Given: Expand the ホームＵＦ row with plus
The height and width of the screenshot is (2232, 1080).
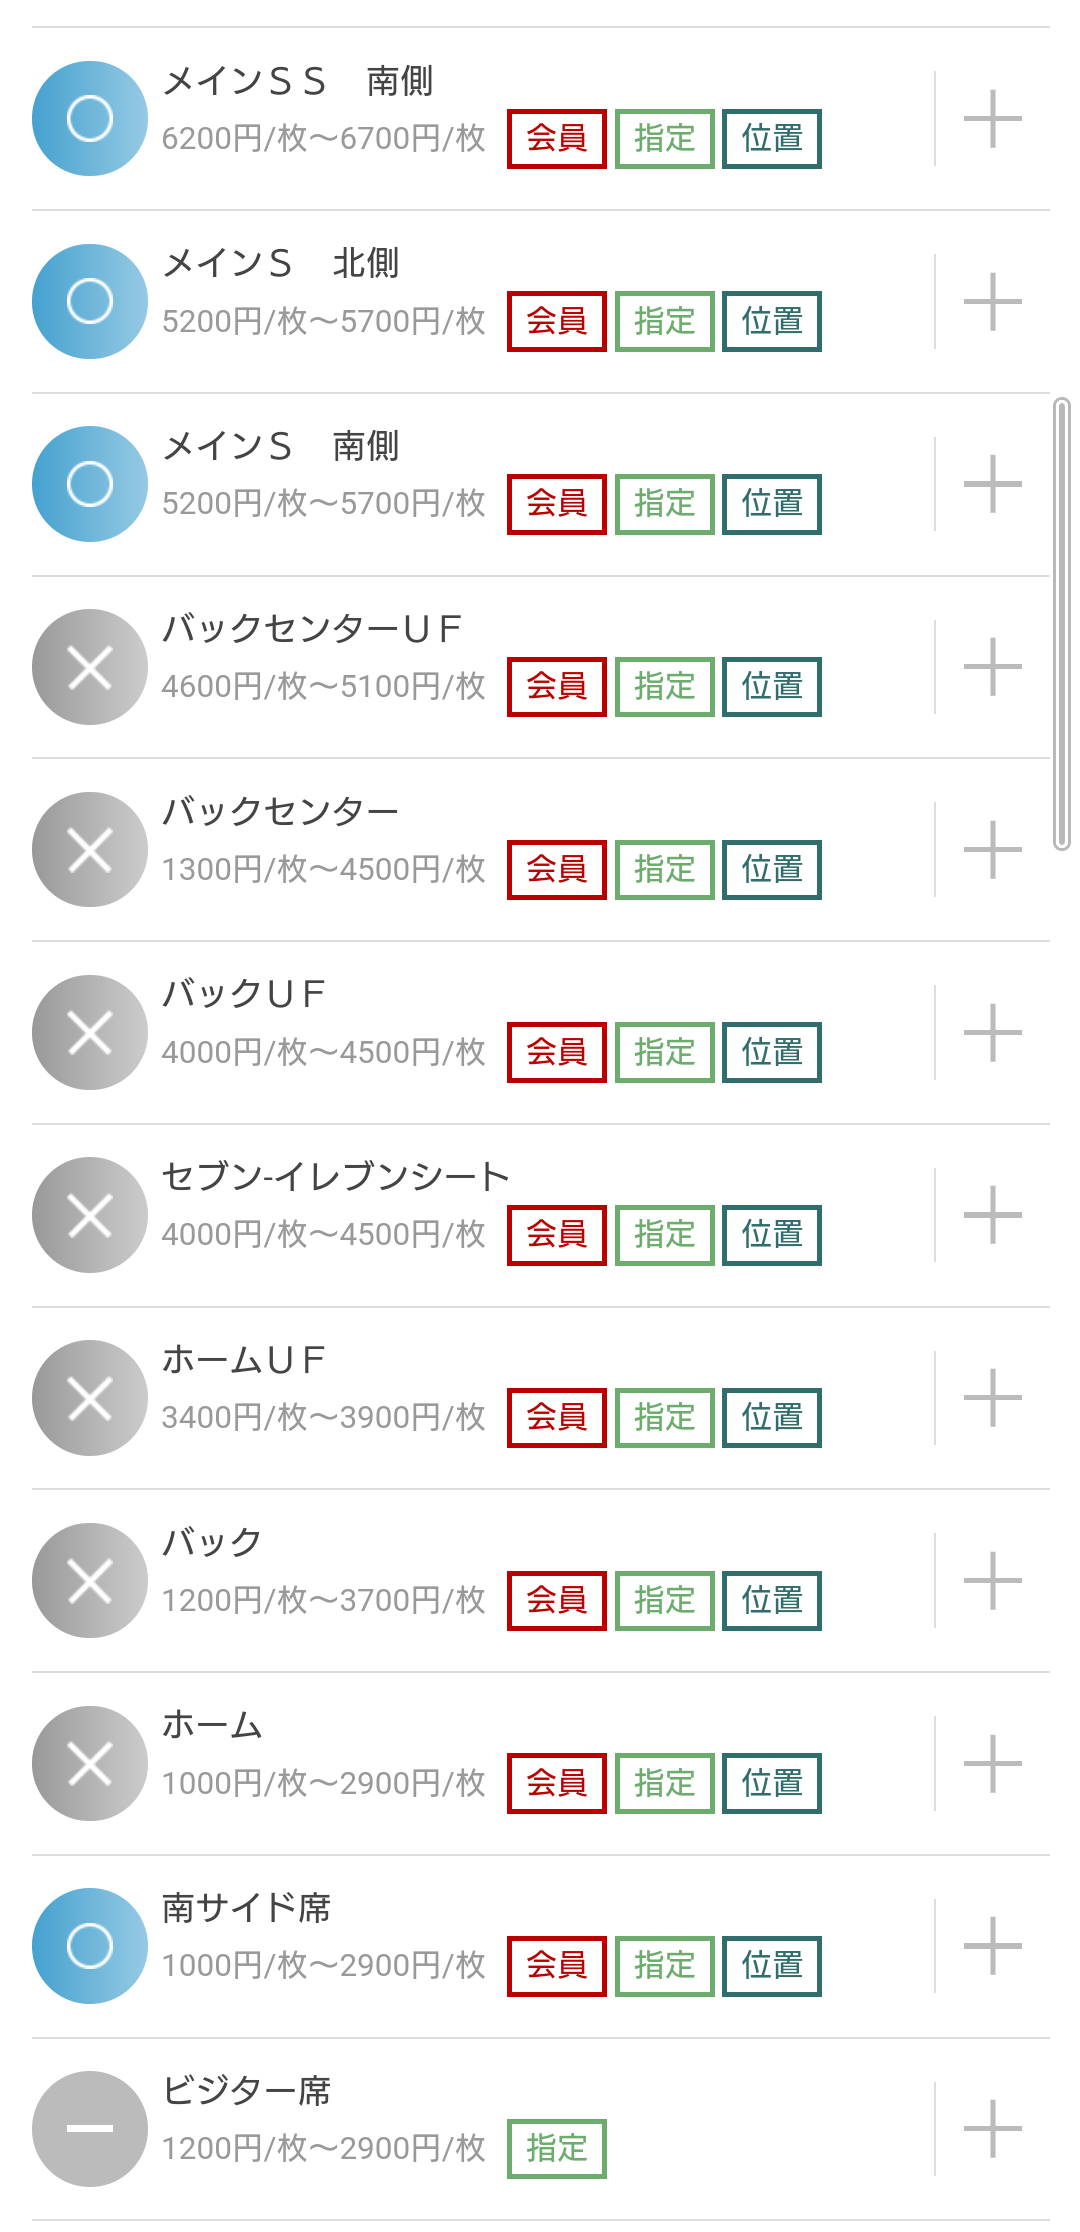Looking at the screenshot, I should [x=992, y=1398].
